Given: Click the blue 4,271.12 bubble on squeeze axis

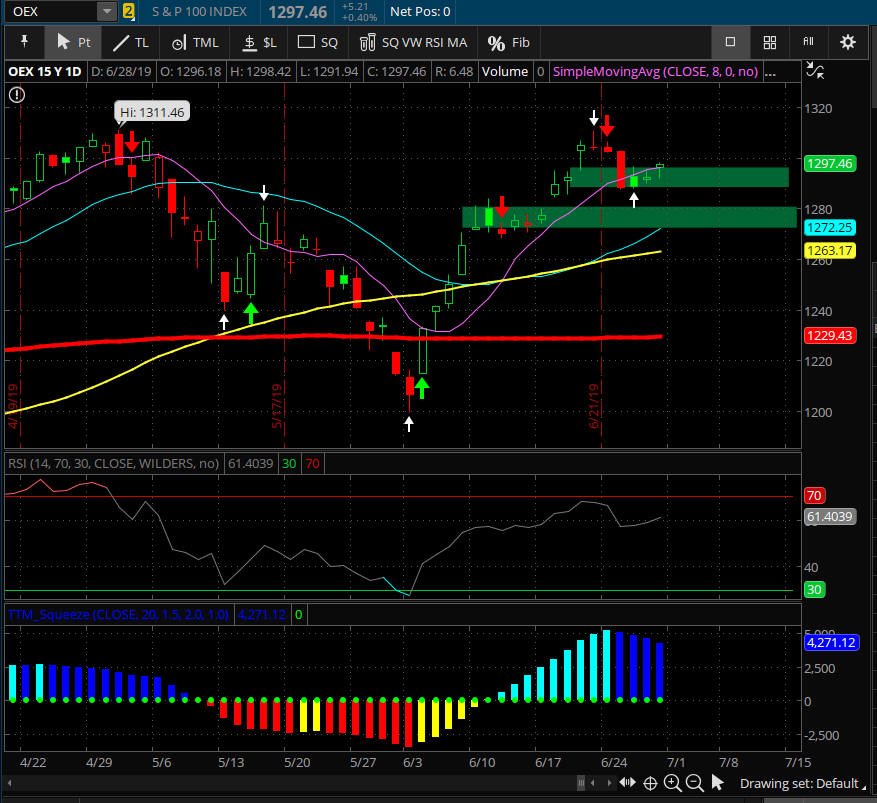Looking at the screenshot, I should click(x=831, y=643).
